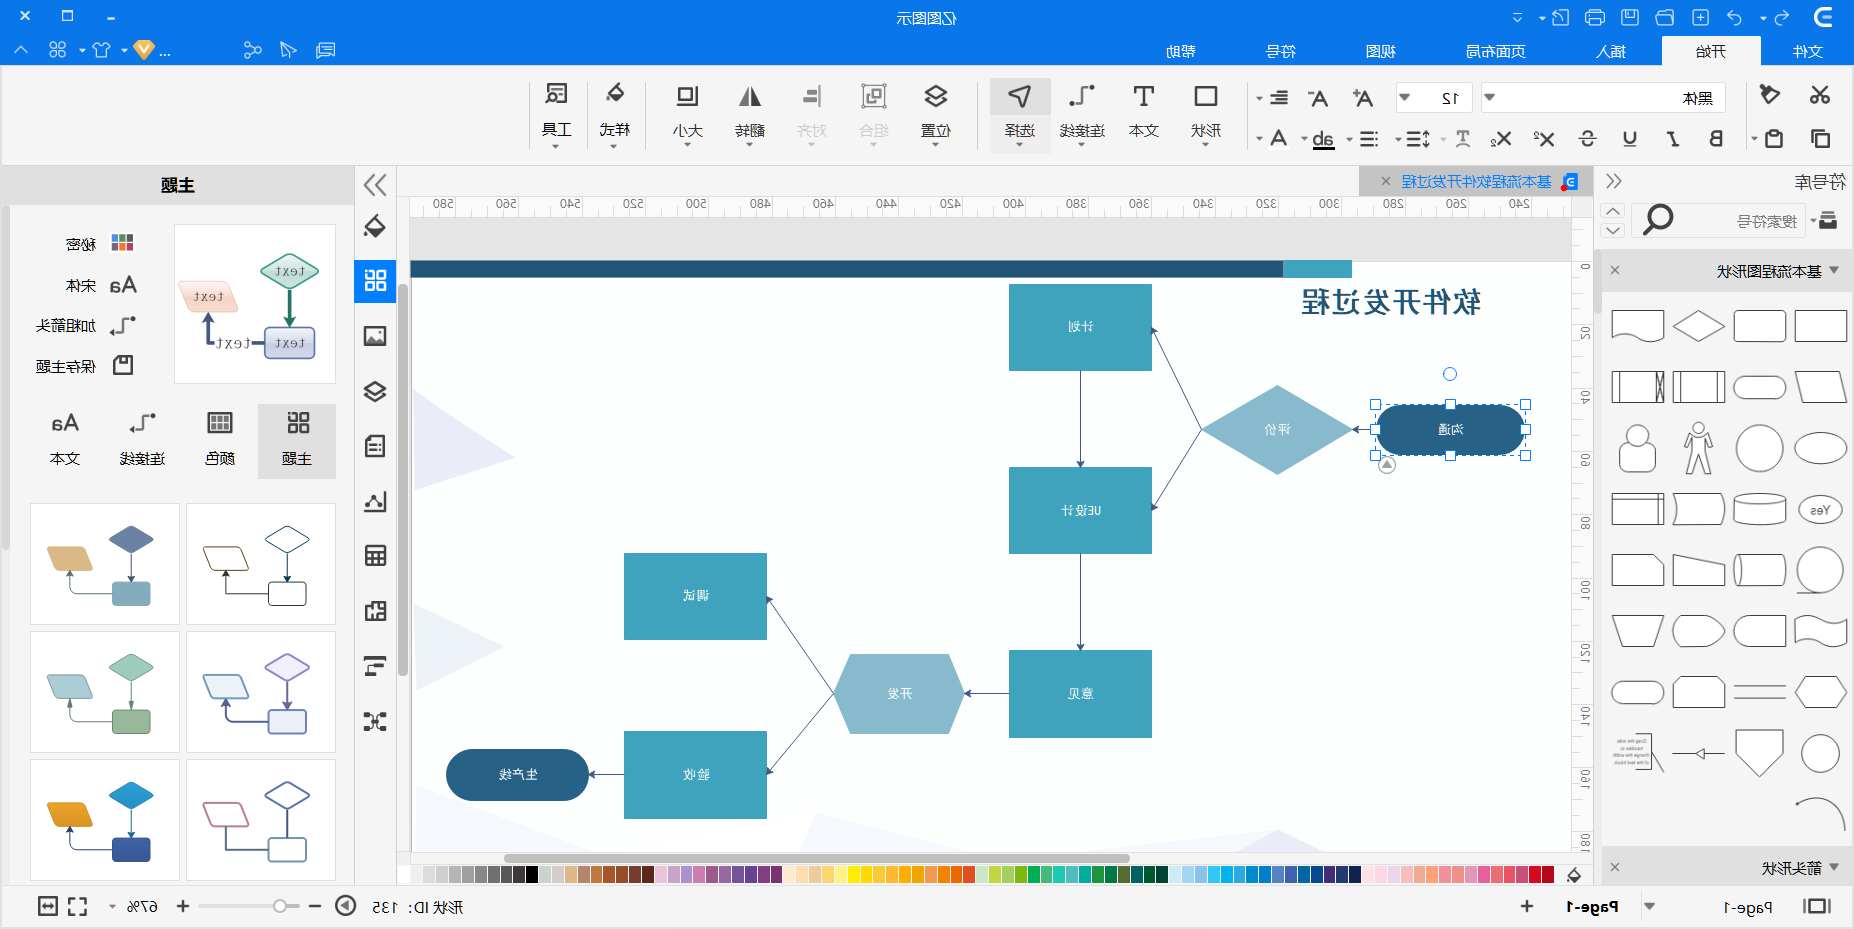Viewport: 1854px width, 929px height.
Task: Click the Cut scissors icon
Action: (1819, 95)
